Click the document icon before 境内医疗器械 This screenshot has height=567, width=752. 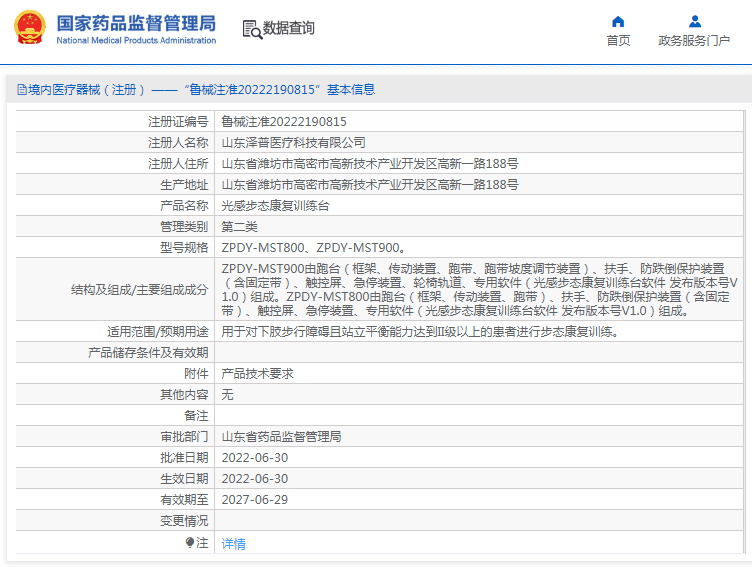coord(22,90)
